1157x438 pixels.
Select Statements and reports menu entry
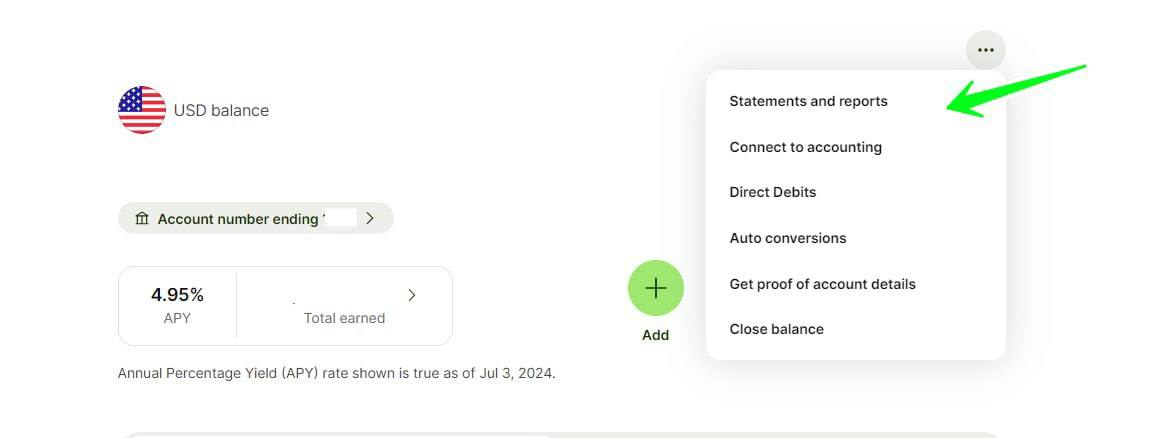pyautogui.click(x=808, y=102)
